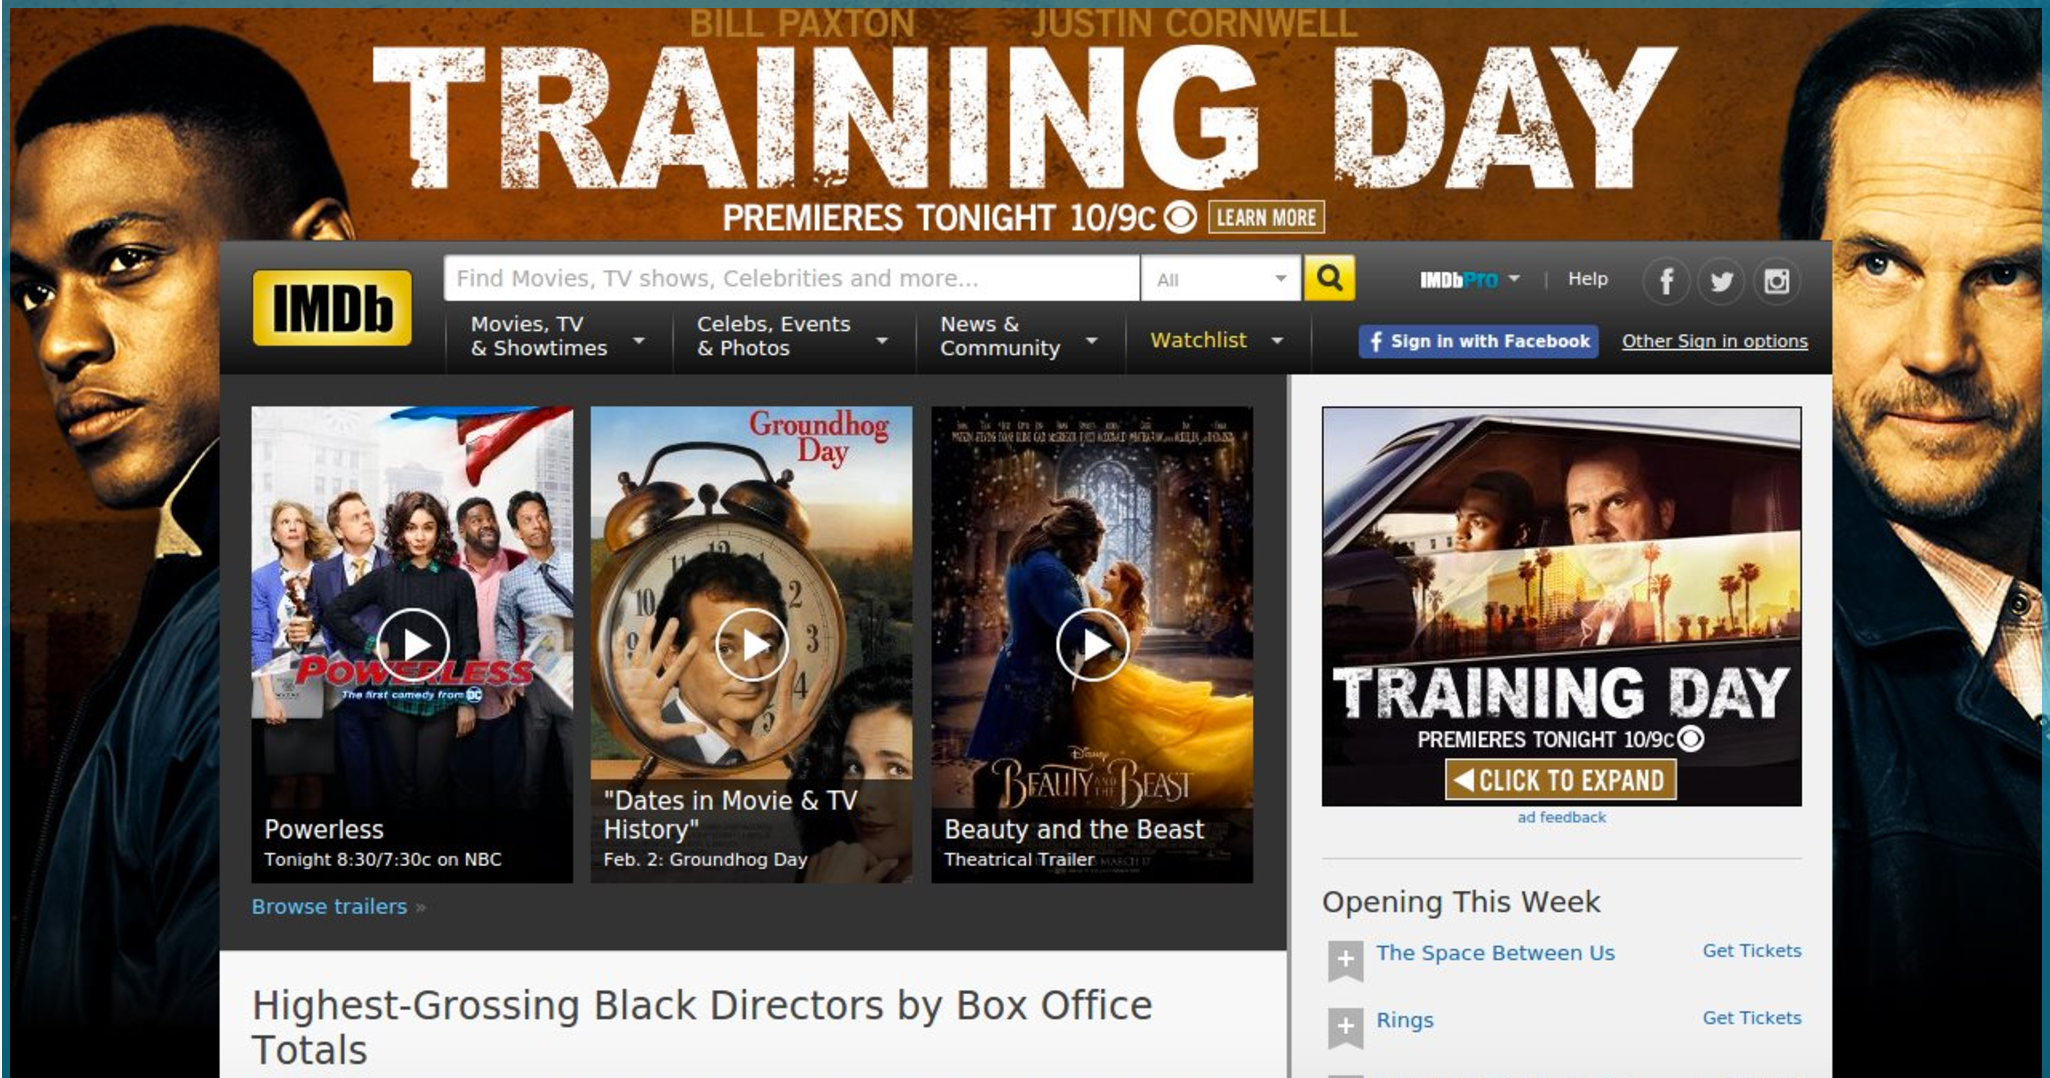
Task: Add Rings to watchlist
Action: [x=1345, y=1028]
